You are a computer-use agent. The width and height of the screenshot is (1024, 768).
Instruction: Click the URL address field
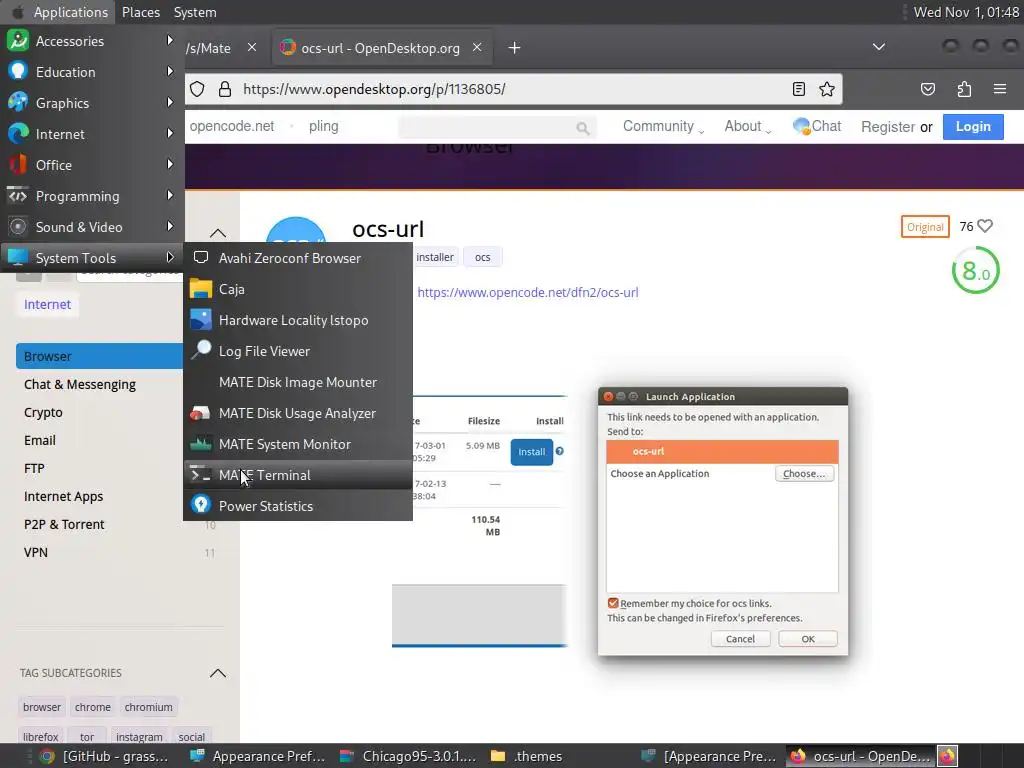click(x=512, y=89)
